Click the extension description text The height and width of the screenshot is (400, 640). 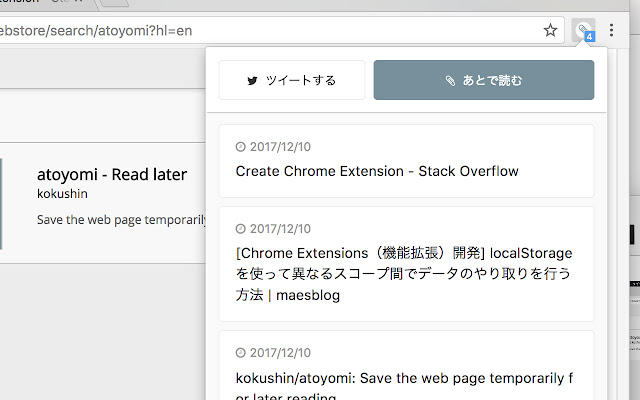(x=121, y=219)
